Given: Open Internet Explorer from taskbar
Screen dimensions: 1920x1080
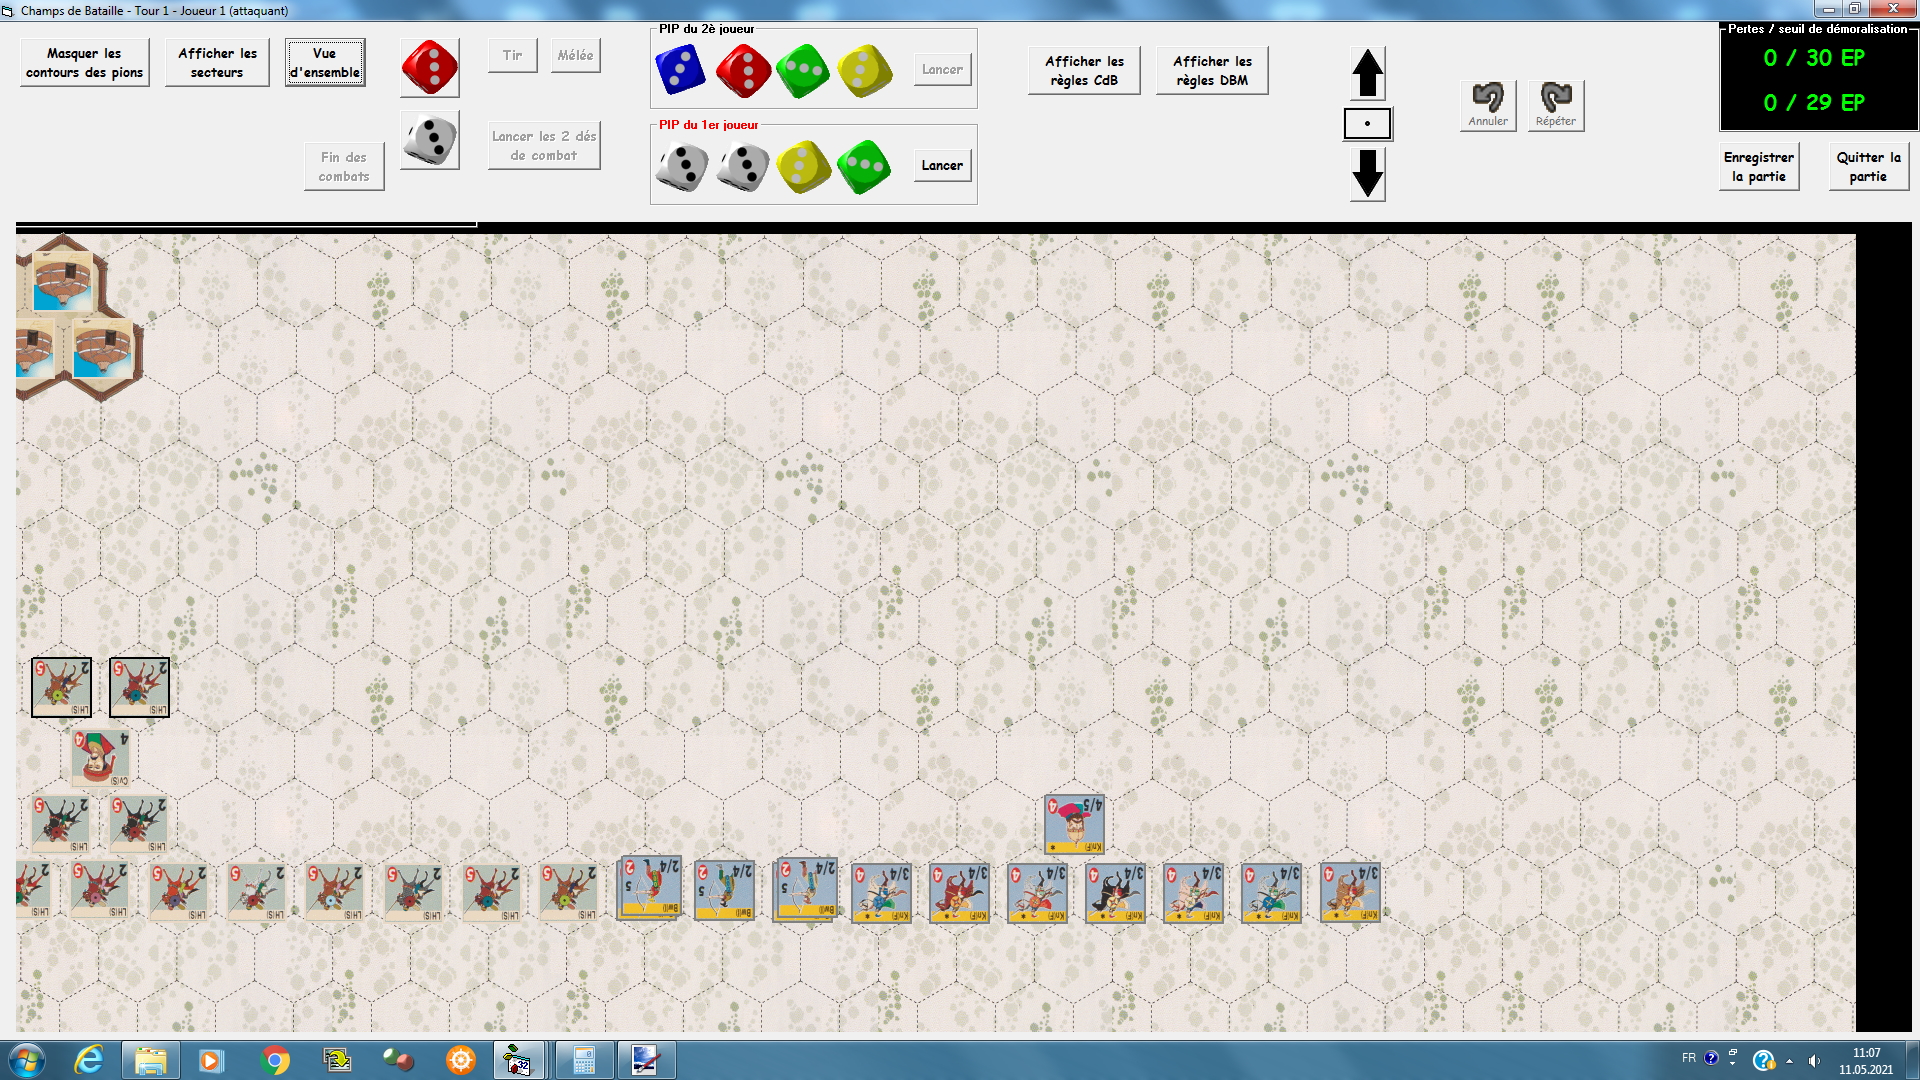Looking at the screenshot, I should click(89, 1060).
